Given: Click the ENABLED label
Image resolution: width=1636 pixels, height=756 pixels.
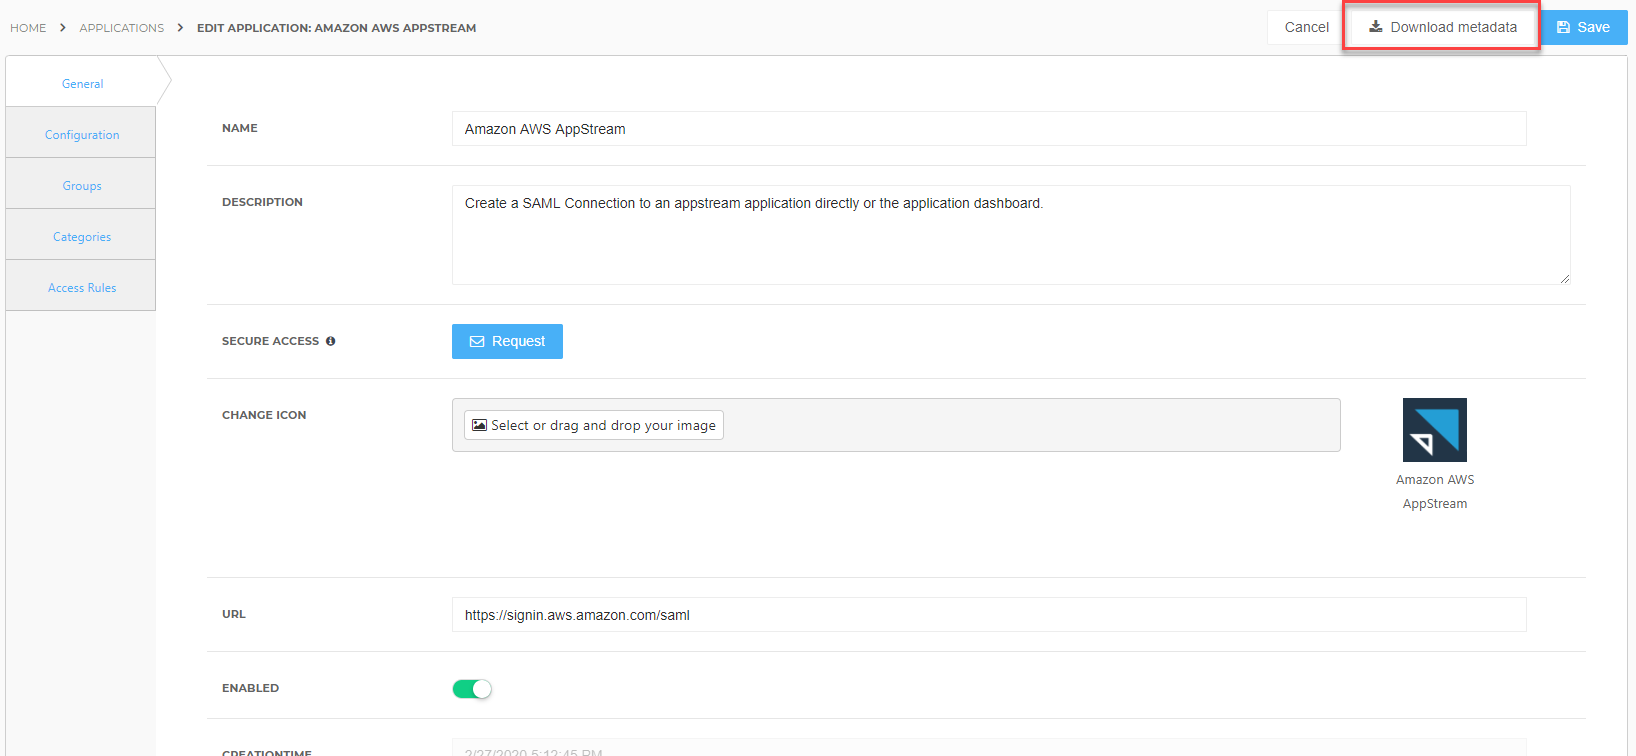Looking at the screenshot, I should click(x=250, y=688).
